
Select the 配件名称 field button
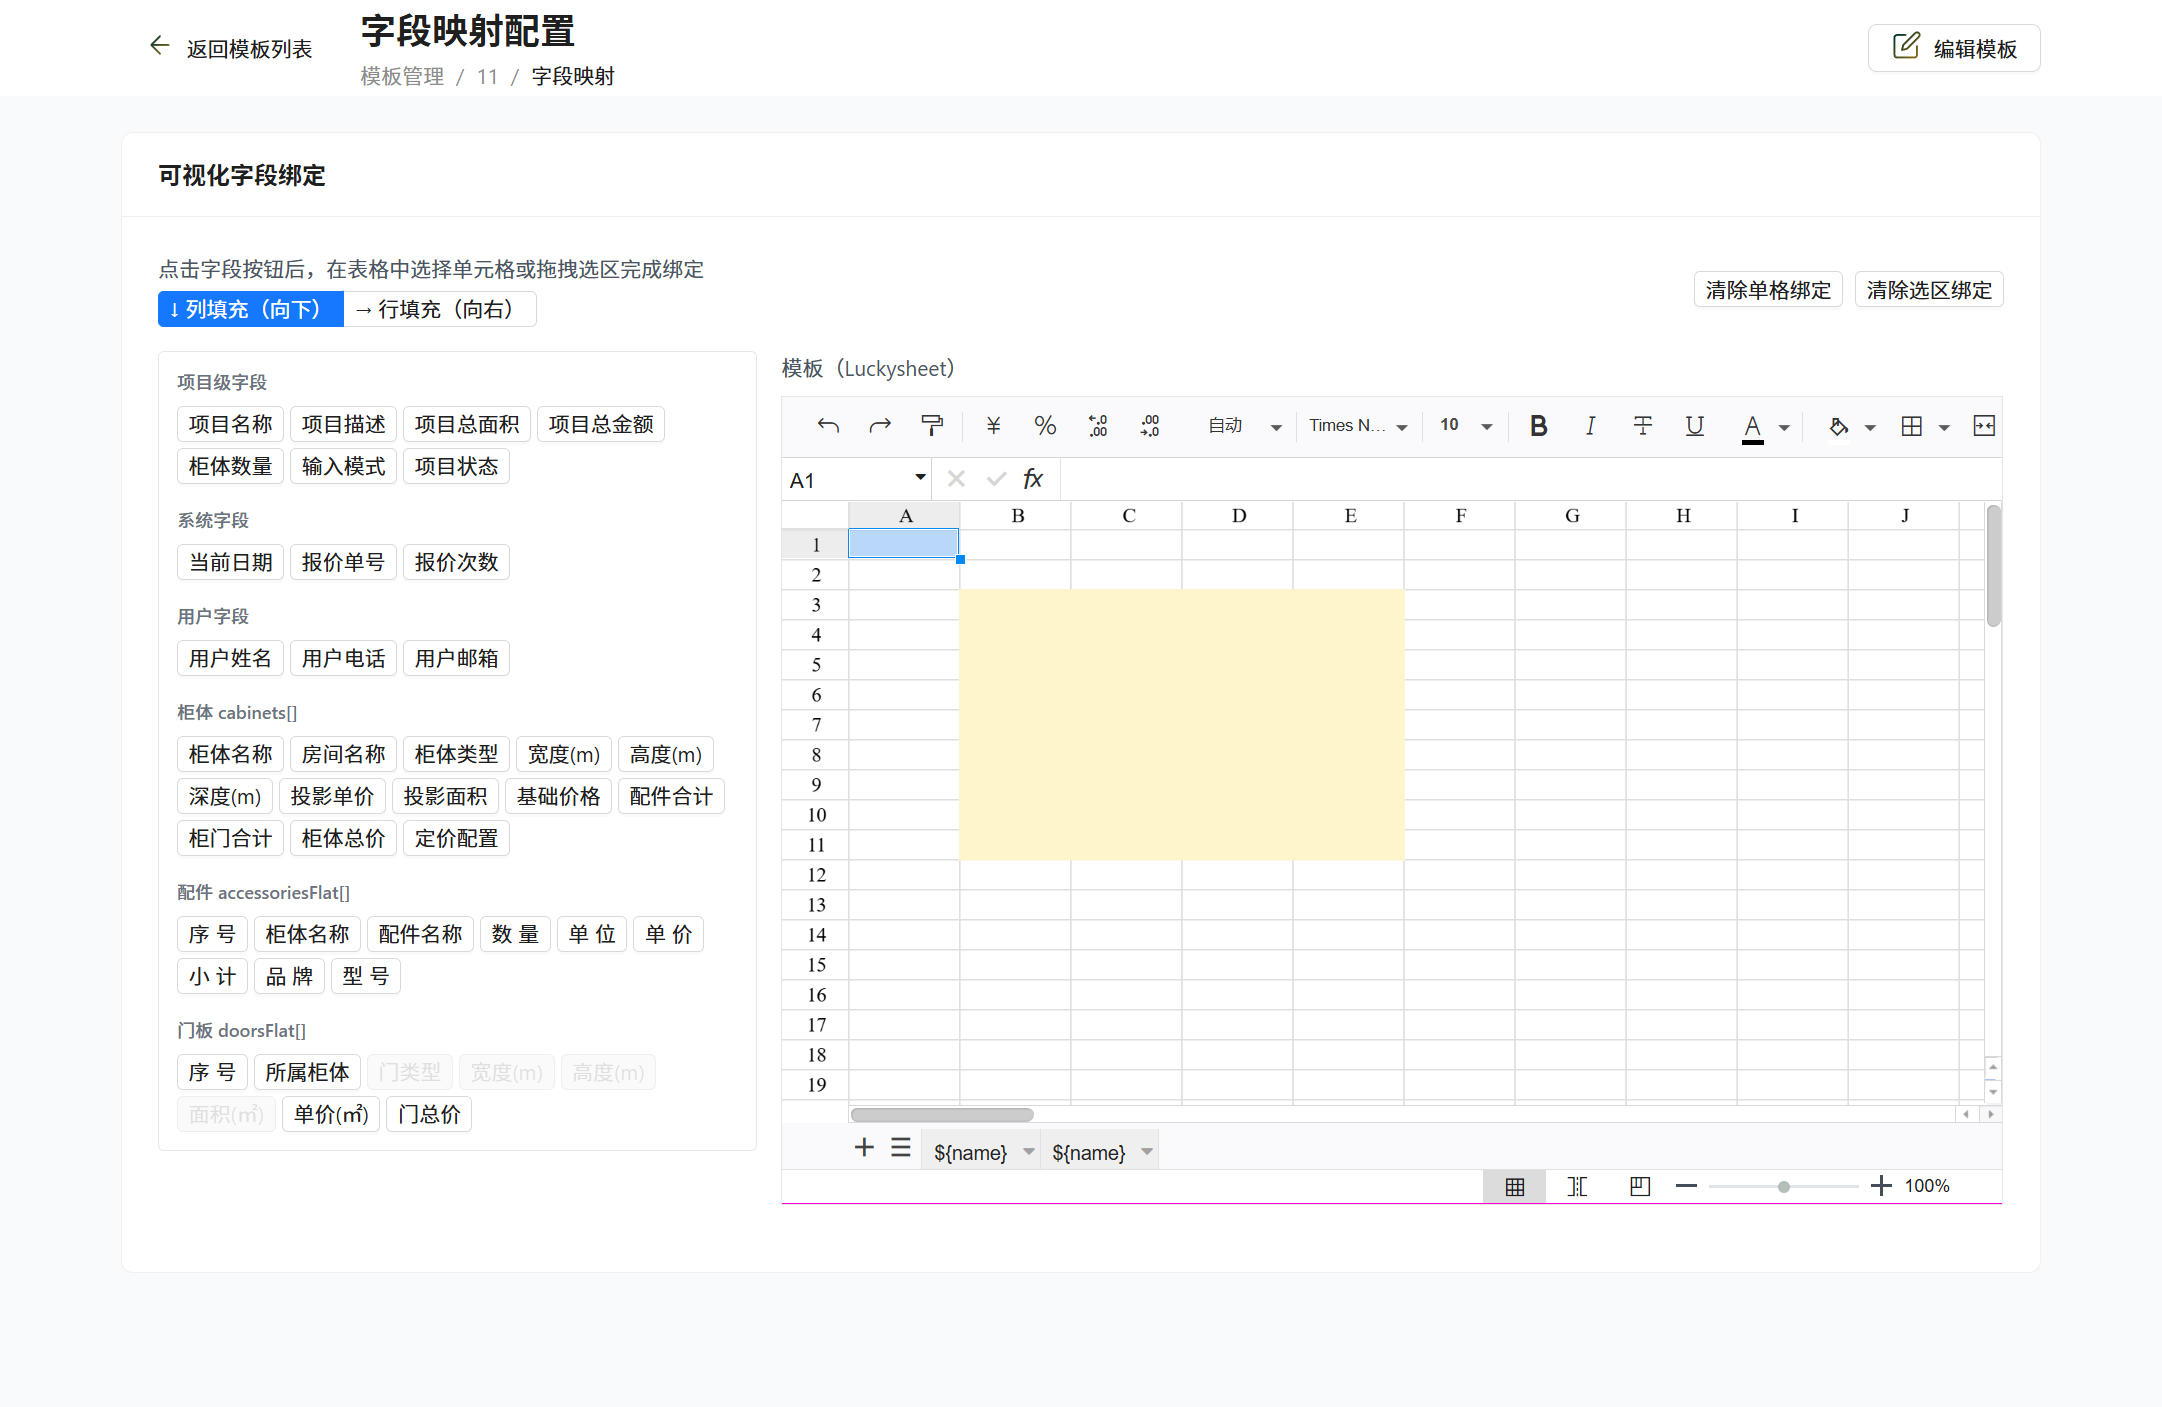(x=421, y=934)
